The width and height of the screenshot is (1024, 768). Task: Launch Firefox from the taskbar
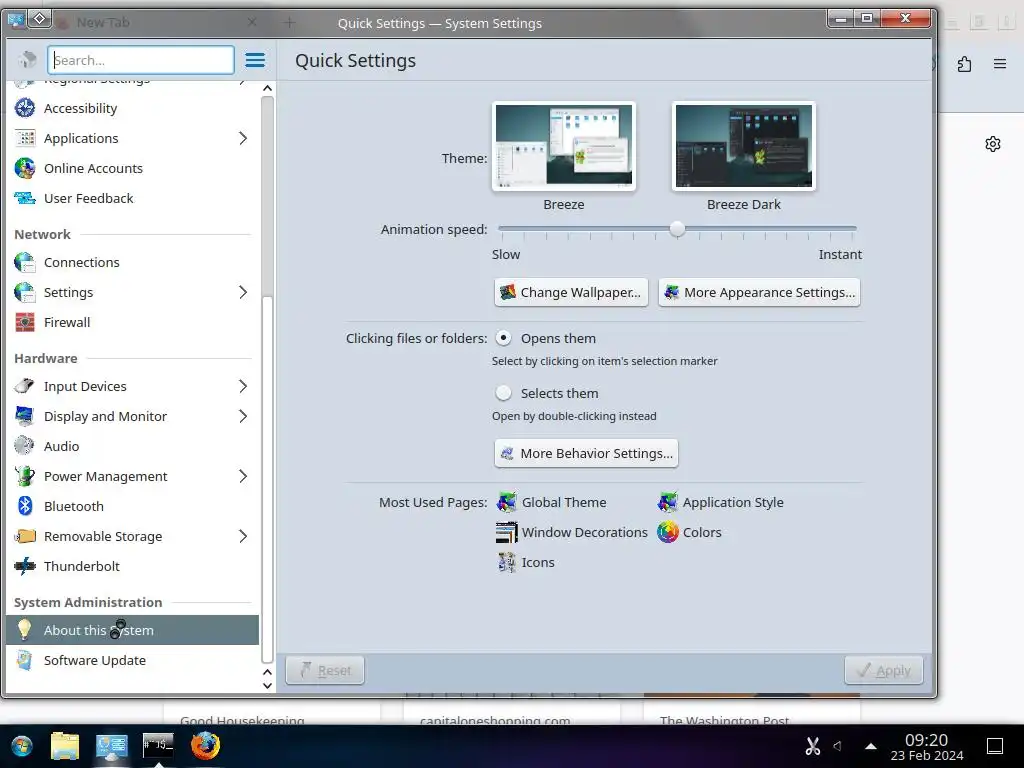tap(205, 746)
